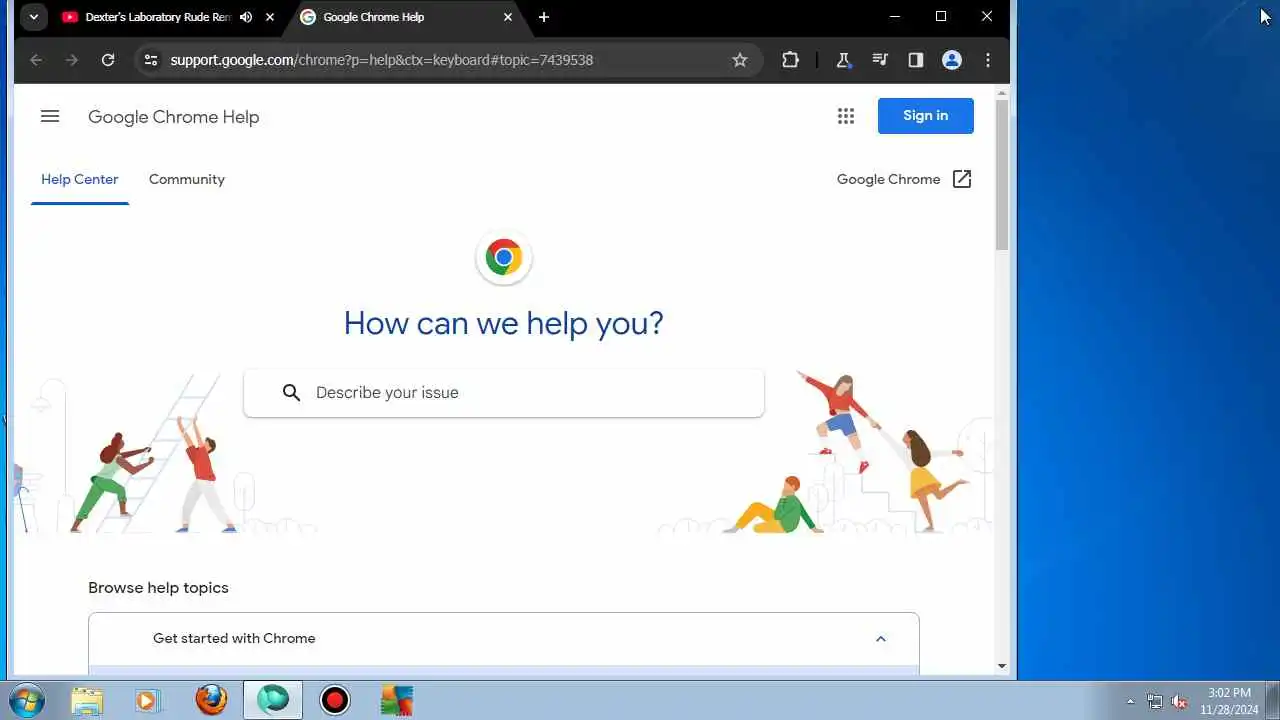Screen dimensions: 1280x720
Task: Open the network tray icon
Action: (1155, 701)
